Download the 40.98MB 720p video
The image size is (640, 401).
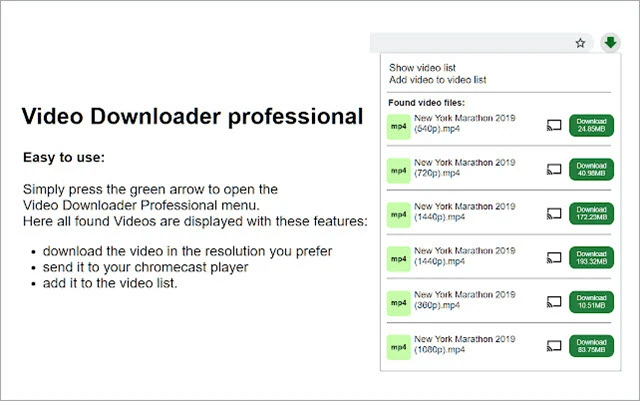(x=591, y=169)
